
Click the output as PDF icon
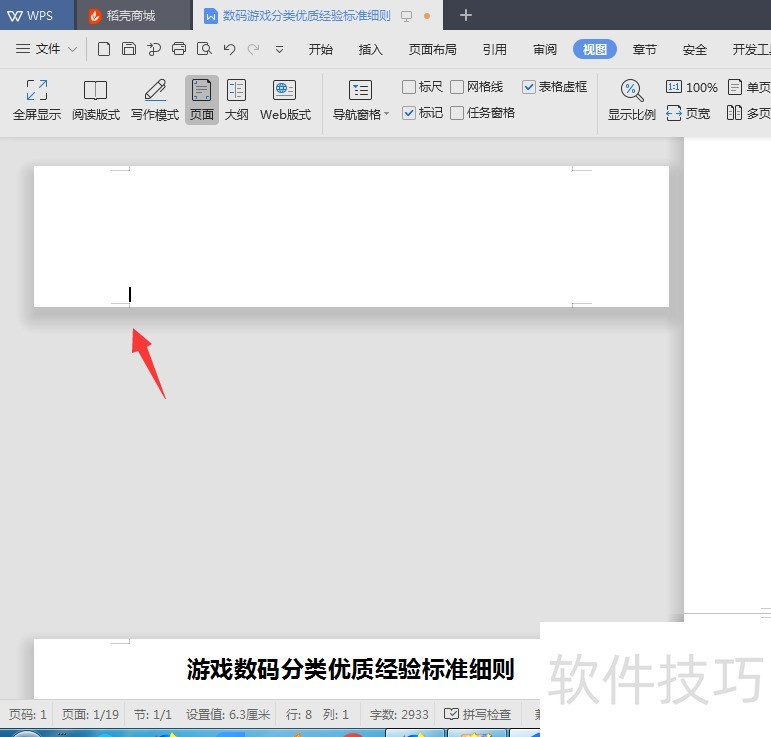(154, 49)
